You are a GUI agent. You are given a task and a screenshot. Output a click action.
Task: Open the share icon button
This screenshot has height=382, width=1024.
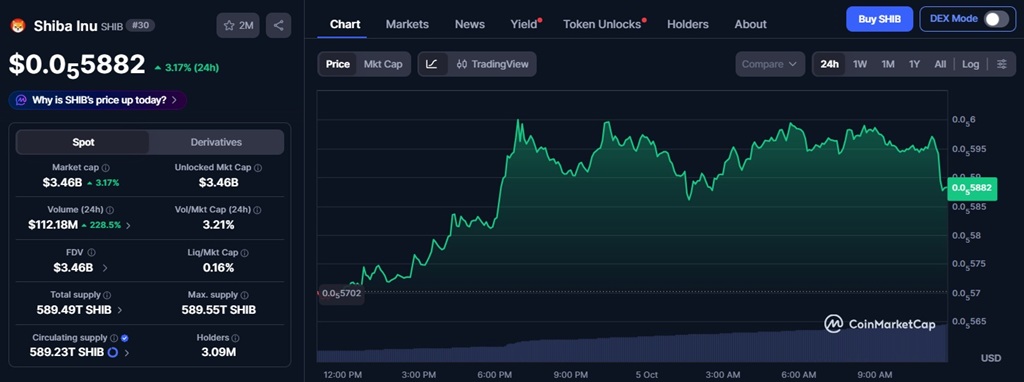pyautogui.click(x=279, y=25)
